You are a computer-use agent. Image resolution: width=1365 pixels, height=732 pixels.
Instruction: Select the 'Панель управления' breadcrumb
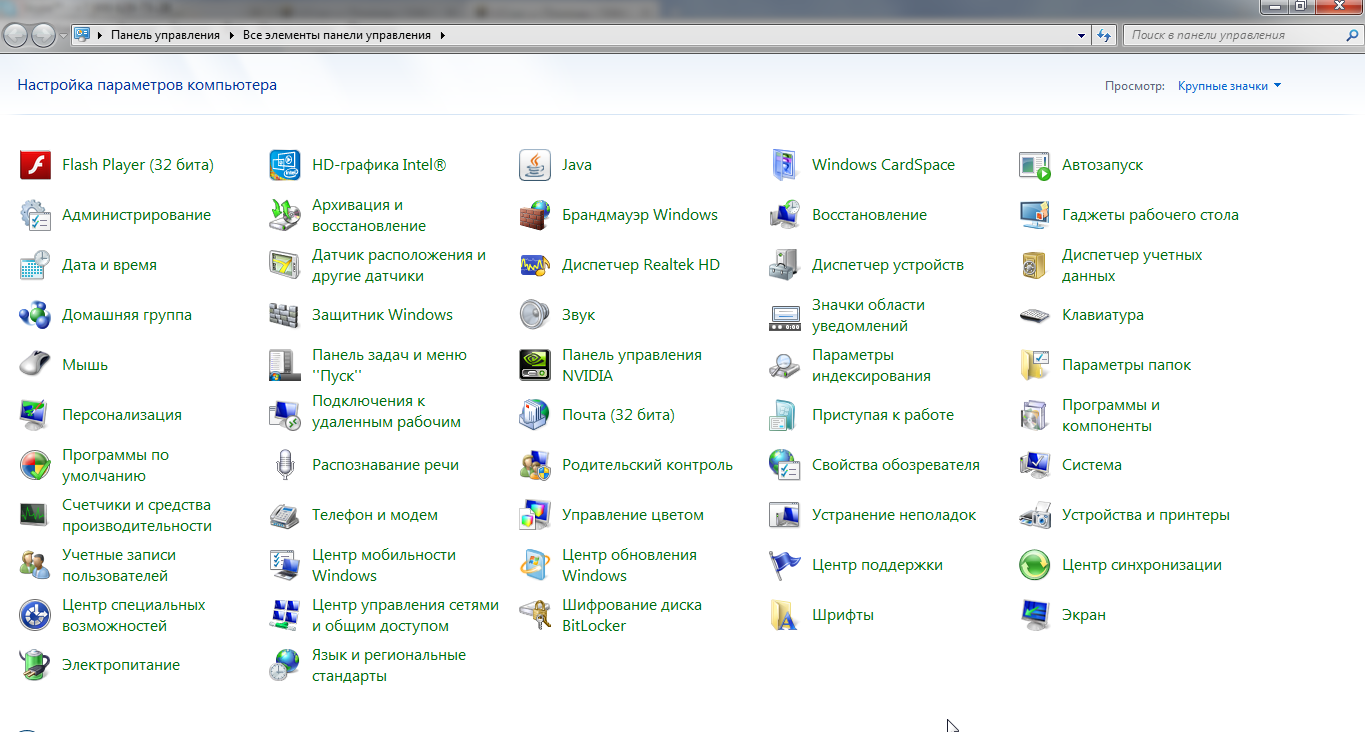click(165, 35)
